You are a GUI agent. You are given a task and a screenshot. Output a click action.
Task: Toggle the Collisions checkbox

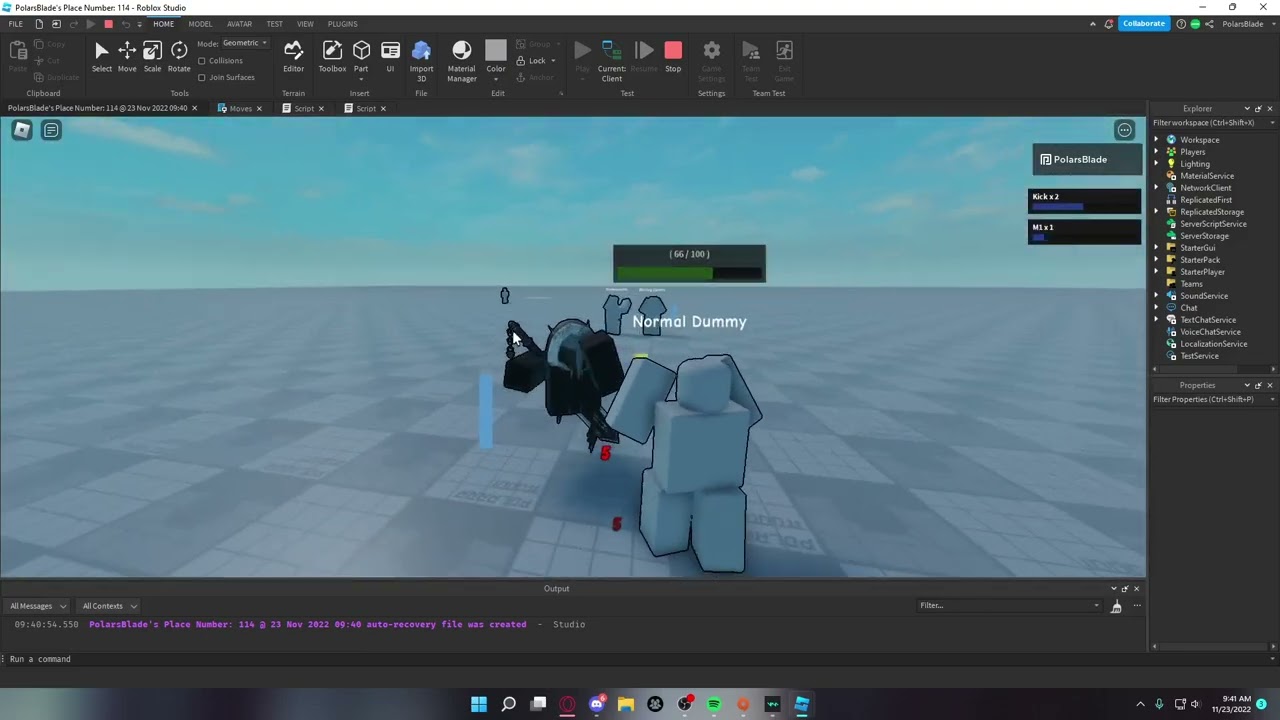pos(202,61)
